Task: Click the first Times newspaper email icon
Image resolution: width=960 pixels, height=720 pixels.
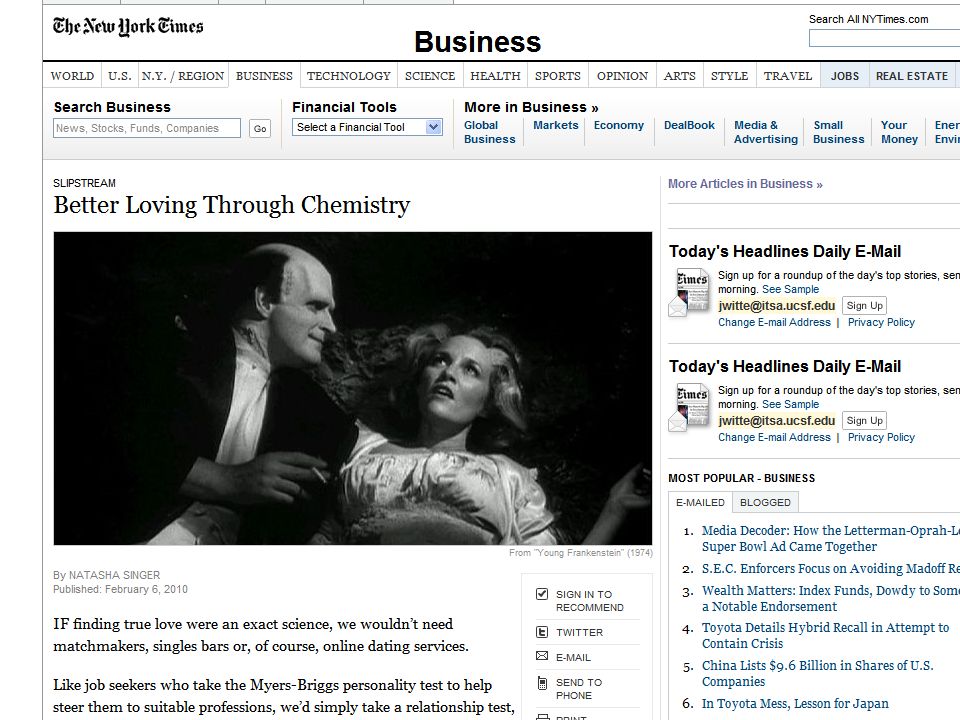Action: click(689, 293)
